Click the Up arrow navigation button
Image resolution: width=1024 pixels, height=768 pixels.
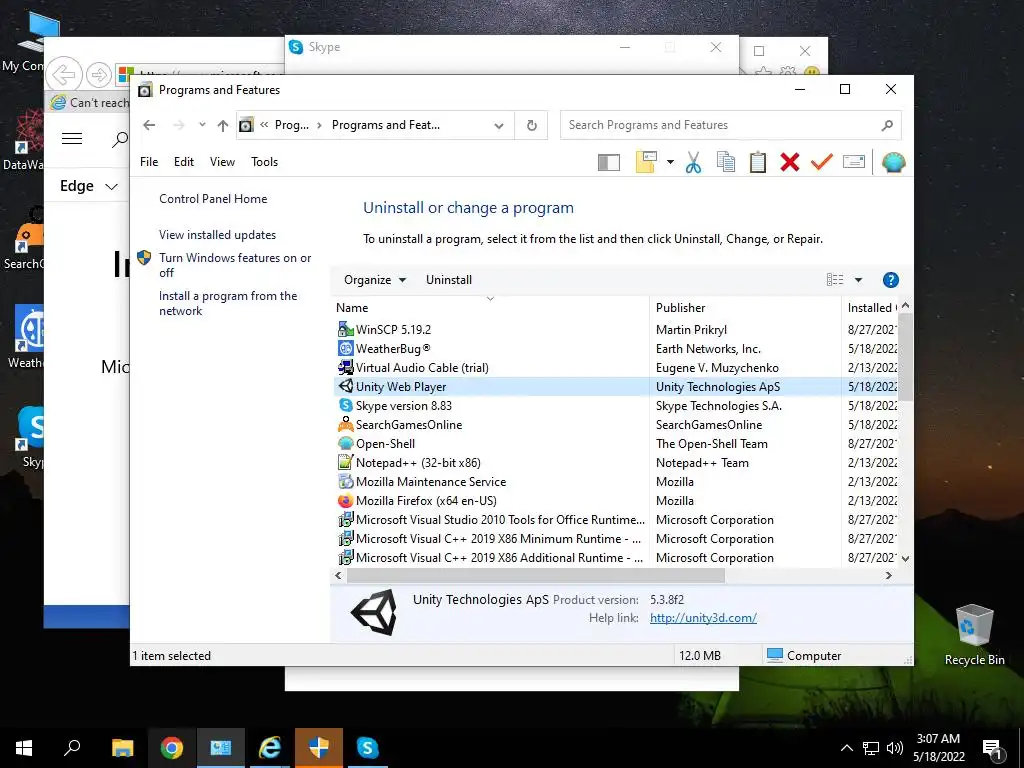pyautogui.click(x=223, y=125)
